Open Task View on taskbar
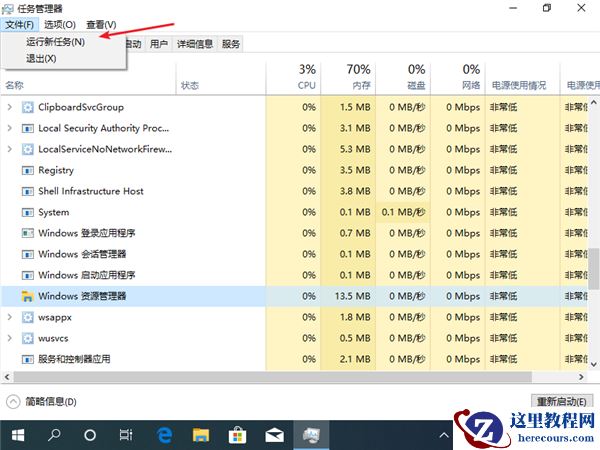The height and width of the screenshot is (450, 600). click(x=126, y=435)
